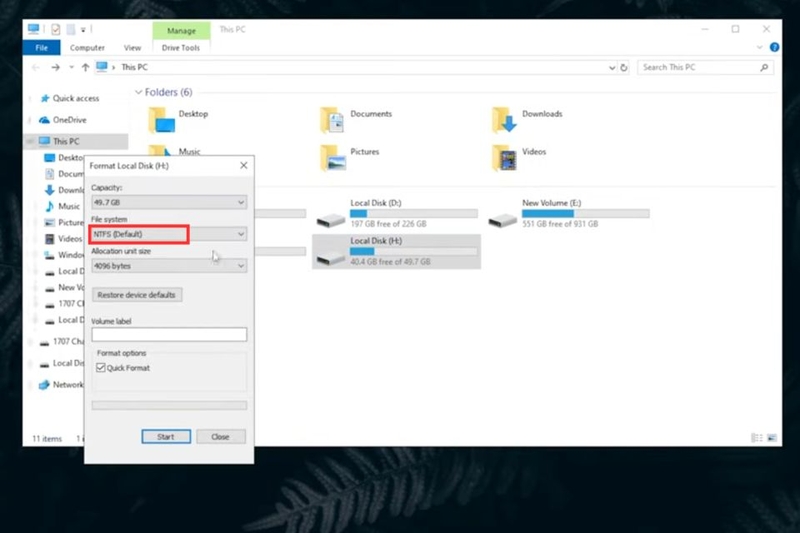Click New Volume (E:) usage bar
800x533 pixels.
[586, 213]
